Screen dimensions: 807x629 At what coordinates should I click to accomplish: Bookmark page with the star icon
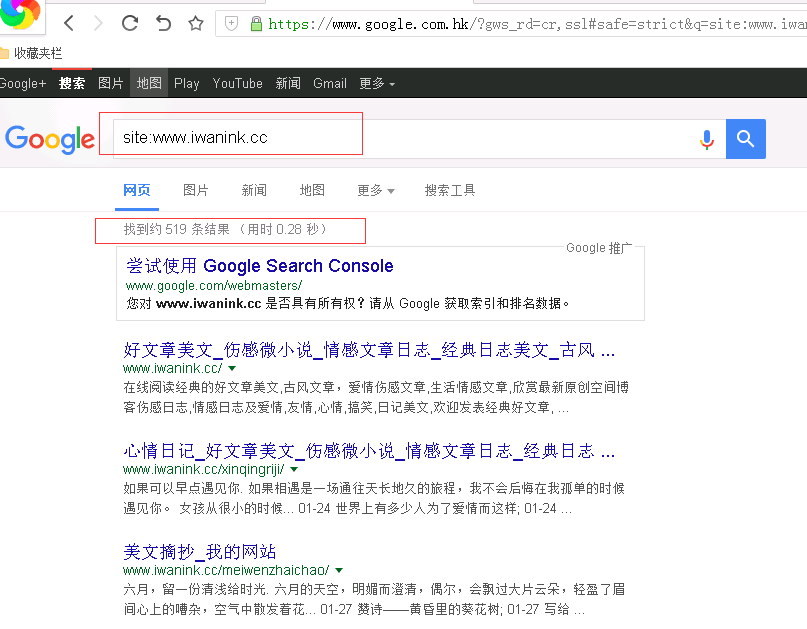pos(196,23)
